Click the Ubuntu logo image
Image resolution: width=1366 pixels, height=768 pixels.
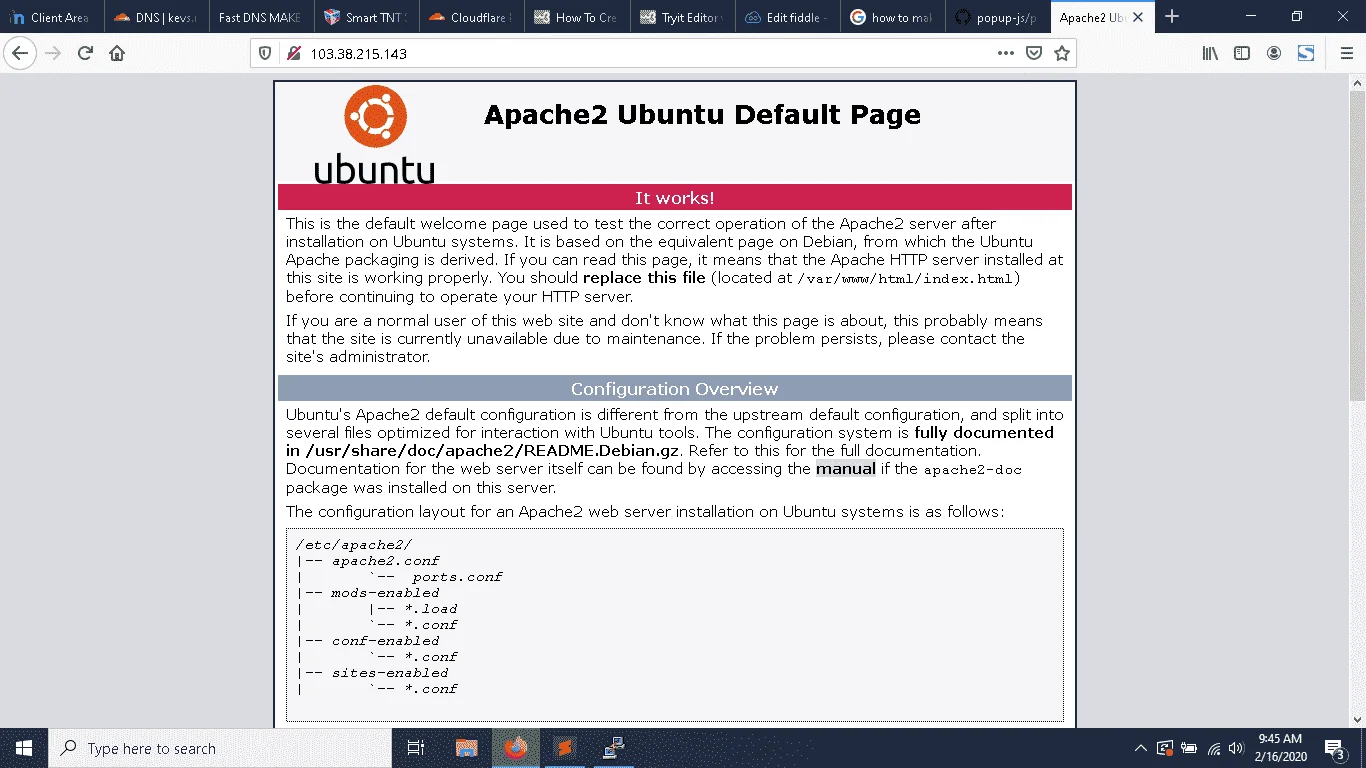click(375, 134)
